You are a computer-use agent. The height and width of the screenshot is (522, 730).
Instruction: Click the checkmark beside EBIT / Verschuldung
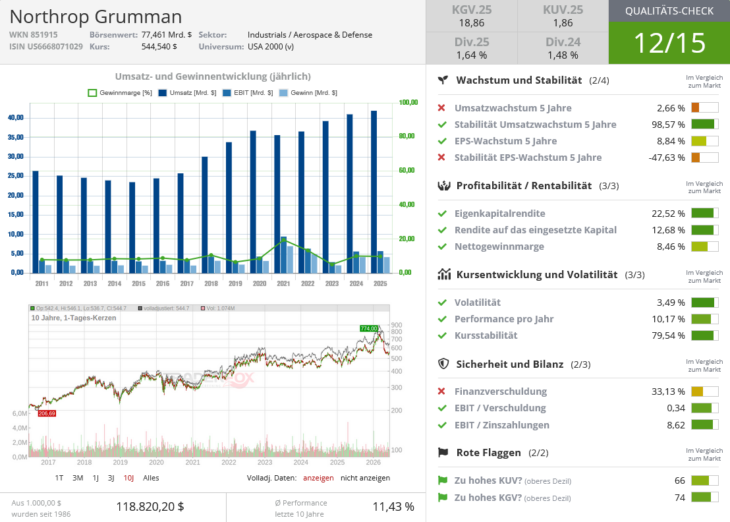click(442, 408)
